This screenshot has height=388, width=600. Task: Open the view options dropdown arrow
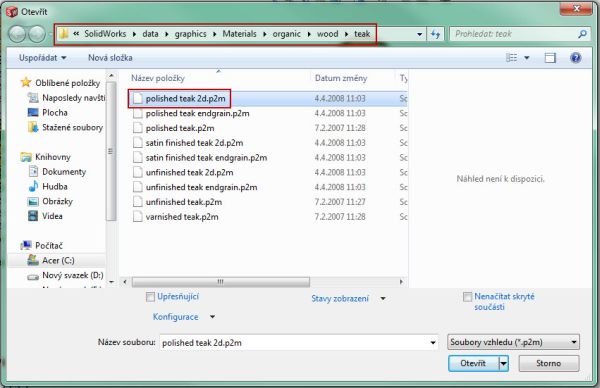click(x=527, y=58)
